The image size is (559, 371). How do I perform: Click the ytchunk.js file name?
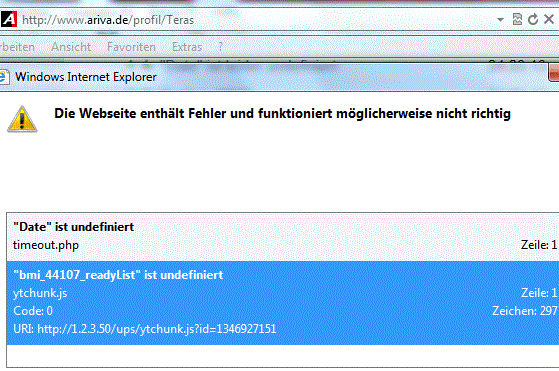[40, 293]
